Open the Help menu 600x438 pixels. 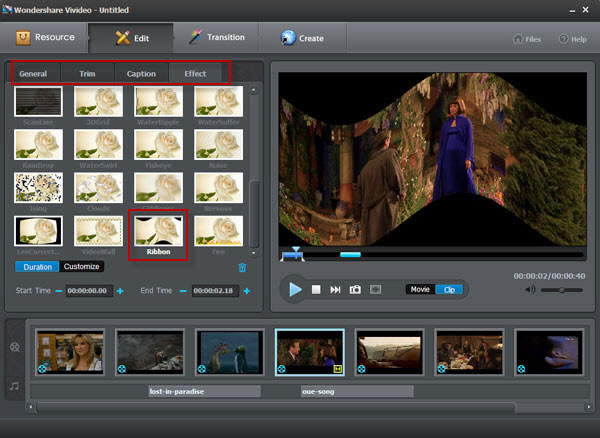pos(573,39)
